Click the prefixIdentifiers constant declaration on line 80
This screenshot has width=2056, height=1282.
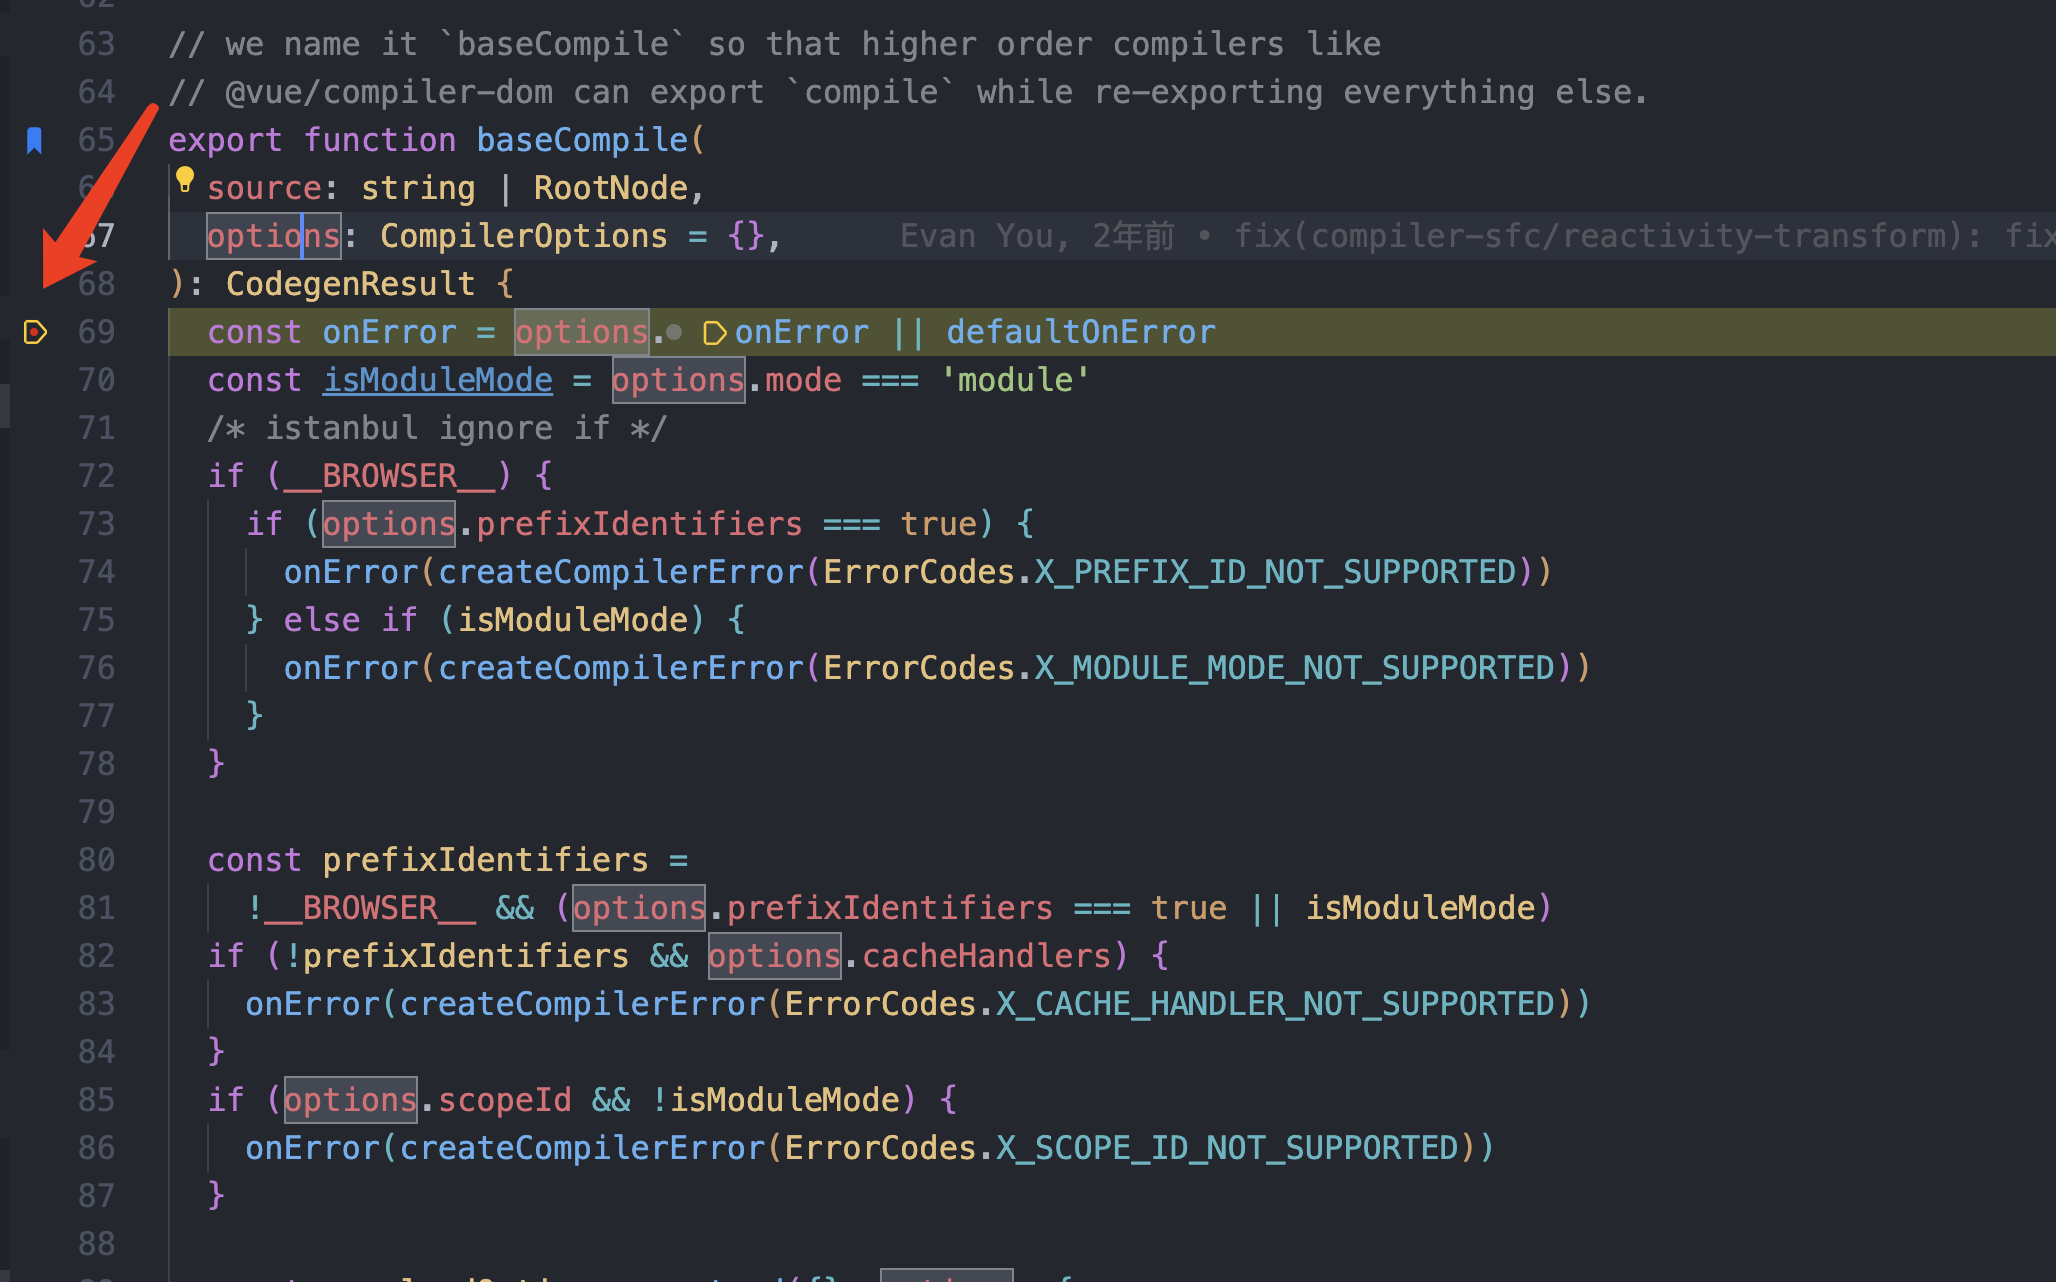[x=485, y=860]
